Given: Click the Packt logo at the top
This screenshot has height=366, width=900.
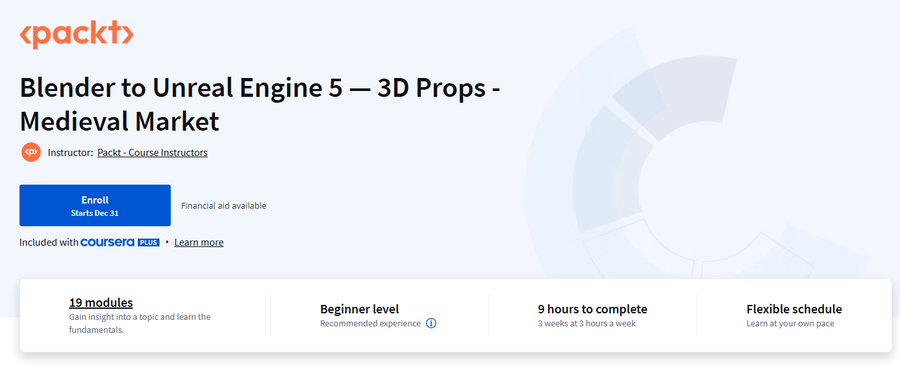Looking at the screenshot, I should click(x=76, y=34).
